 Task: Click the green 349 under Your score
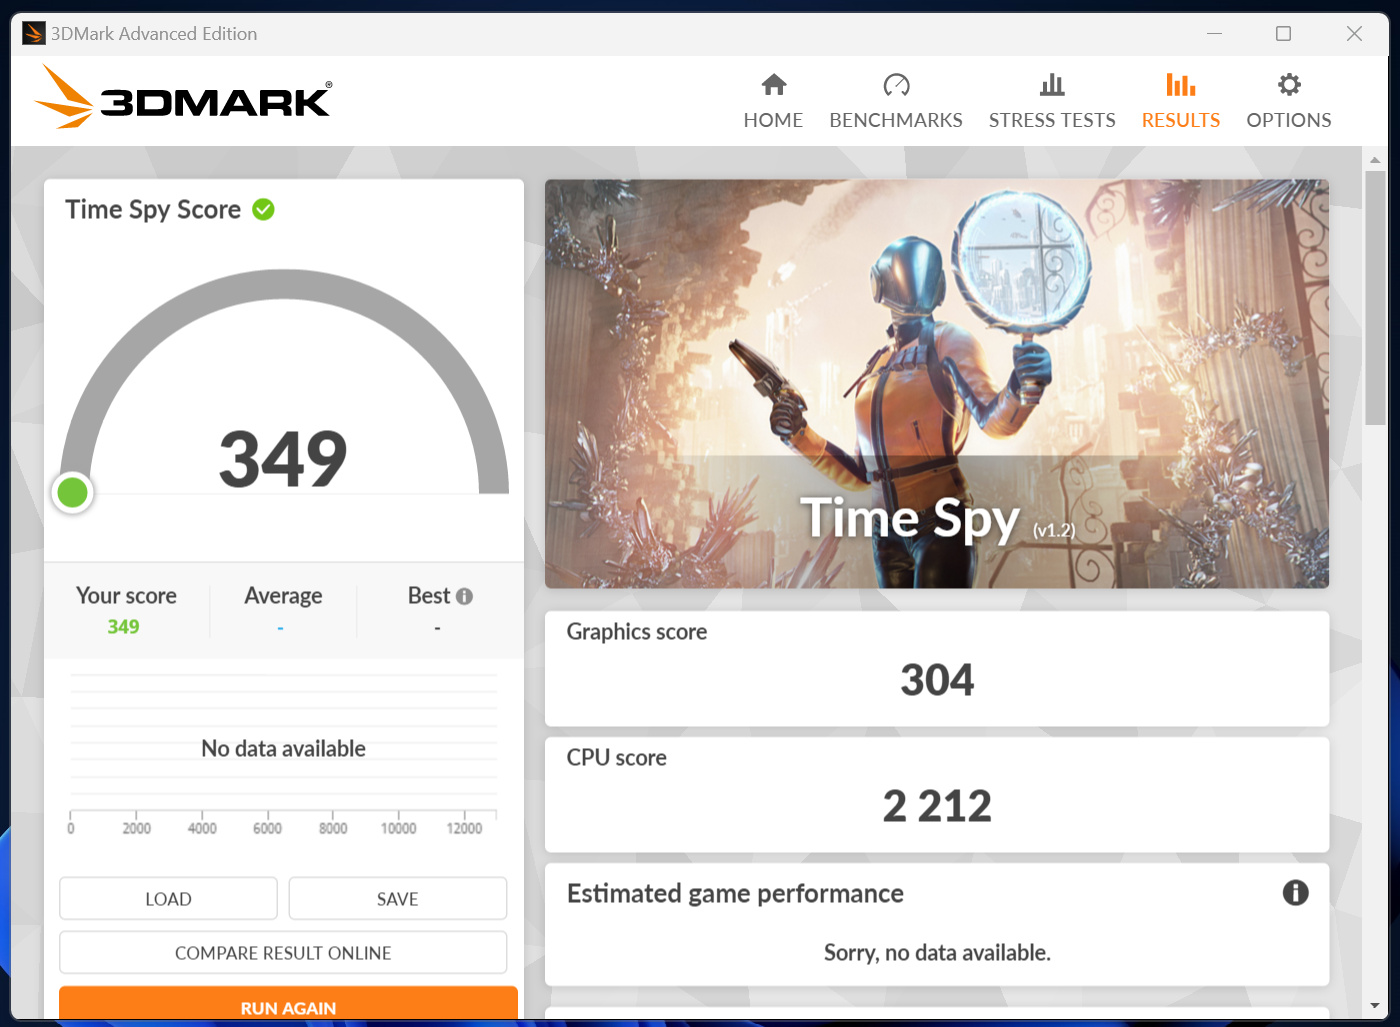[x=123, y=627]
